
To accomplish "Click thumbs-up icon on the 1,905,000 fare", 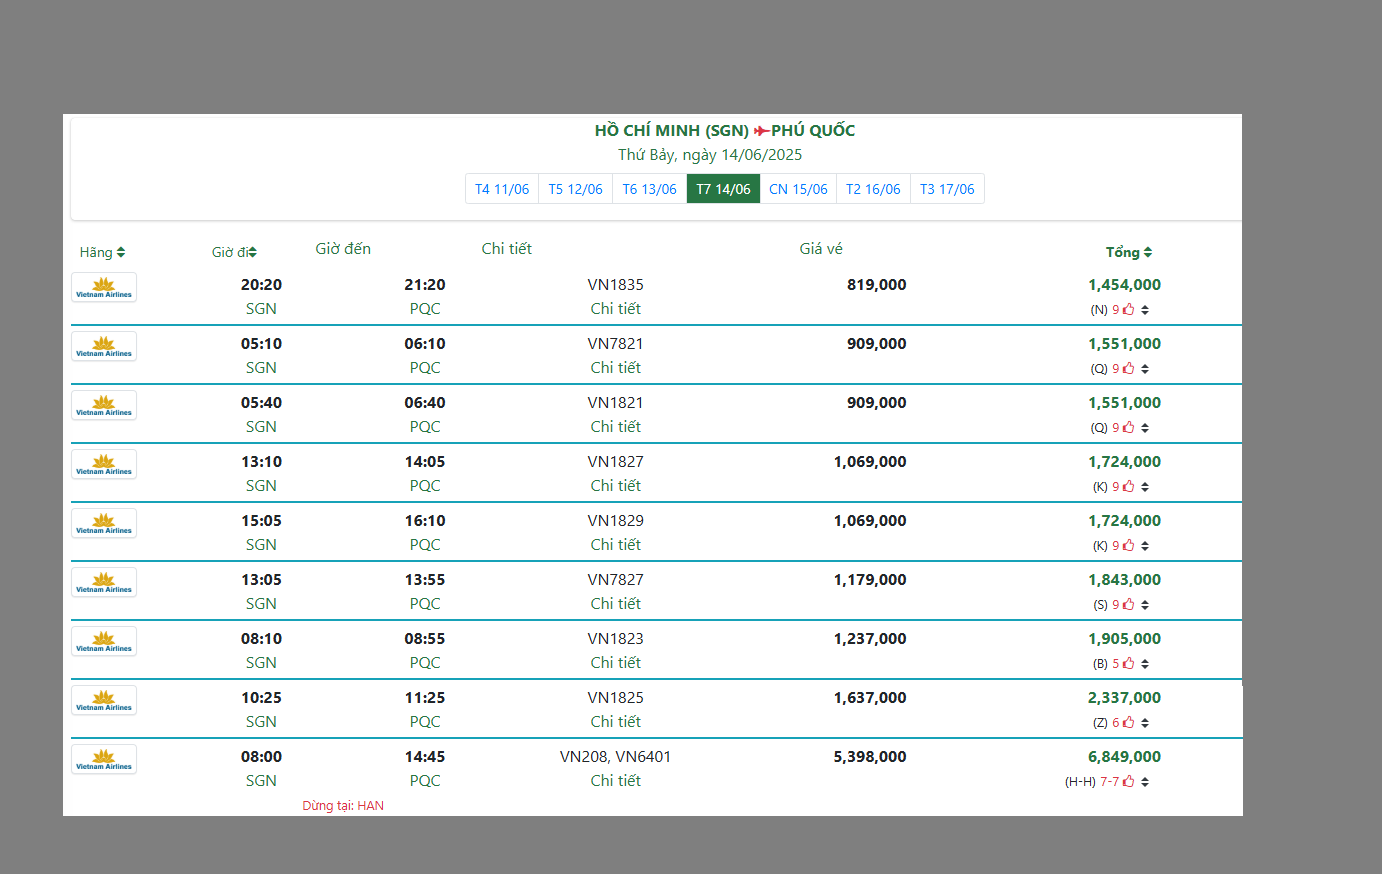I will coord(1128,664).
